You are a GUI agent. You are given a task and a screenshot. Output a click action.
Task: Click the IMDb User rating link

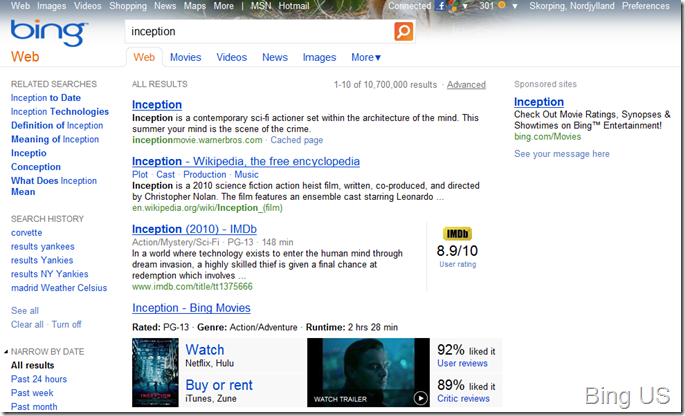click(x=458, y=264)
